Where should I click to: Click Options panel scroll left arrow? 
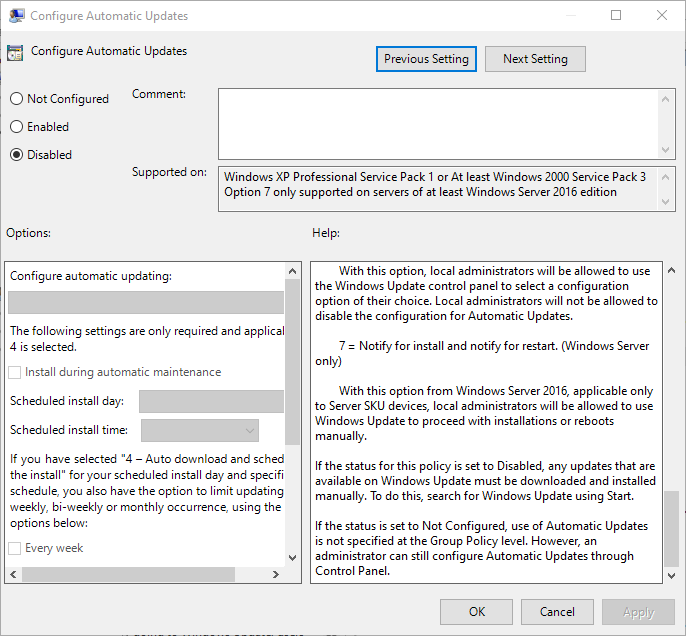[14, 574]
